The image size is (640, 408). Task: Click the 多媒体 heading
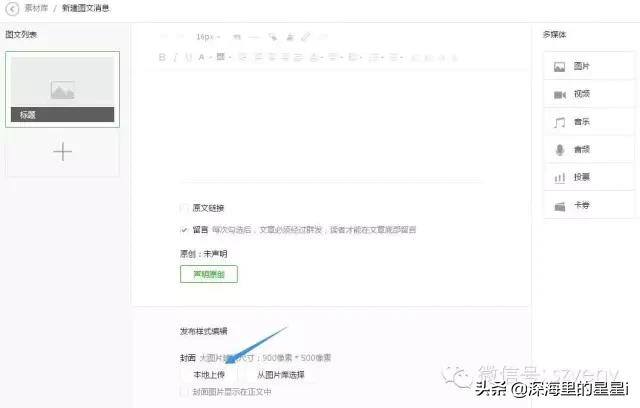click(554, 35)
